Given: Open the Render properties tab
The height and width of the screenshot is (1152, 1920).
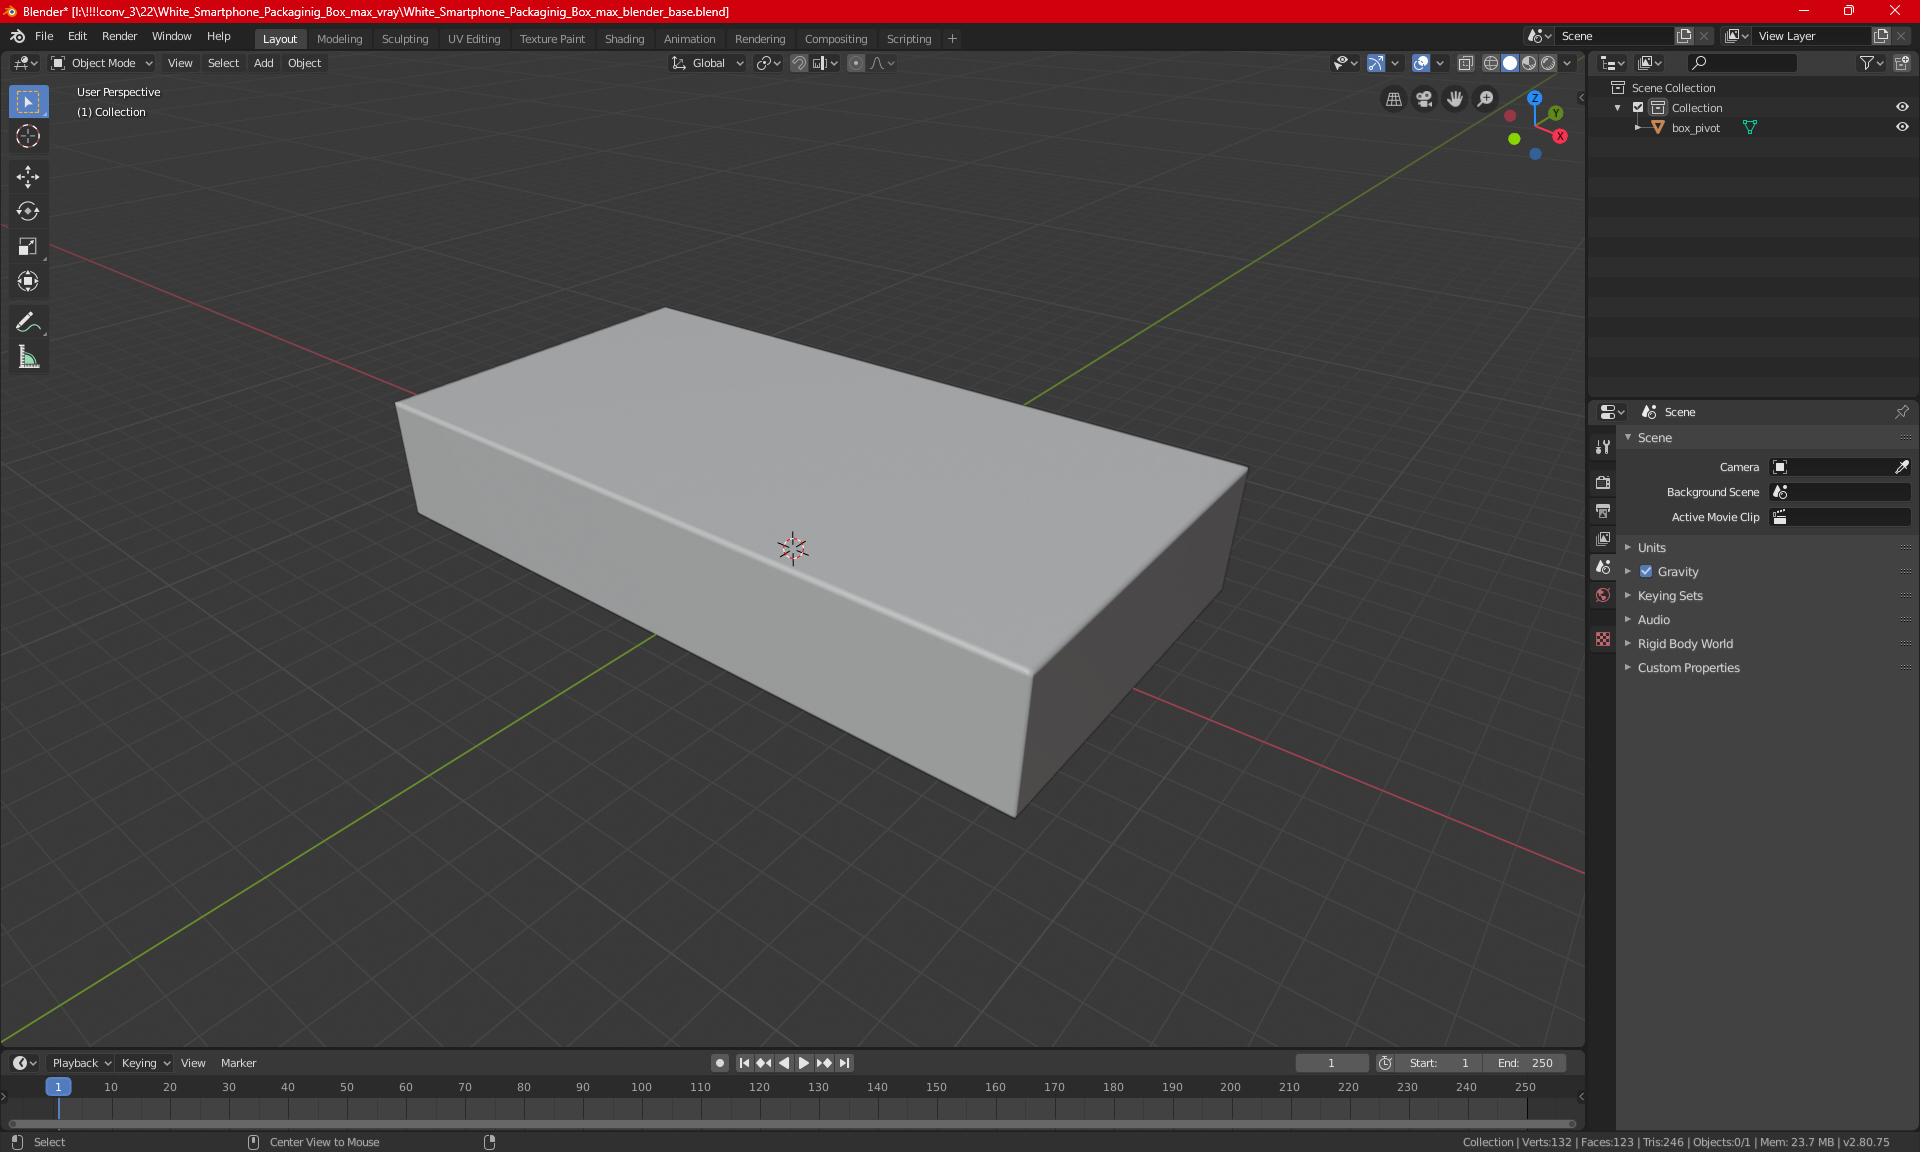Looking at the screenshot, I should coord(1603,482).
